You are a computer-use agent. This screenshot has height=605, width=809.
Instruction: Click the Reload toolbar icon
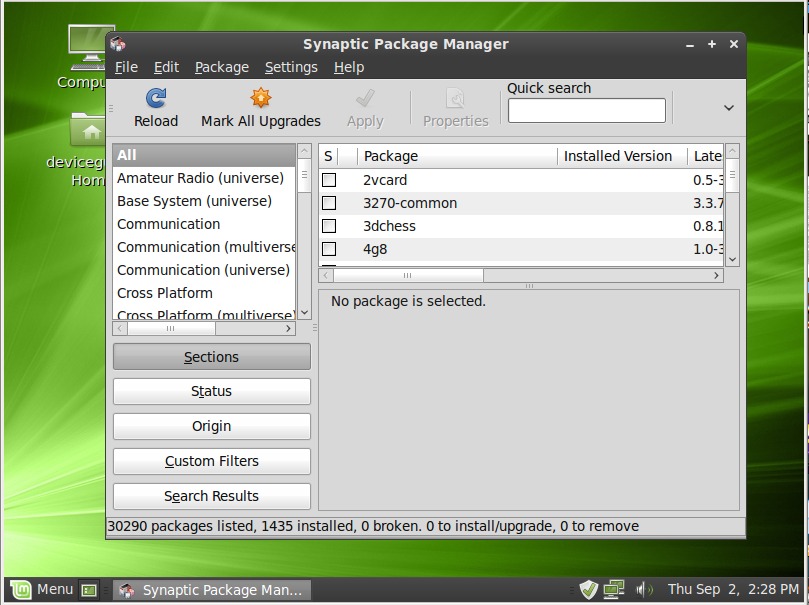click(x=156, y=97)
